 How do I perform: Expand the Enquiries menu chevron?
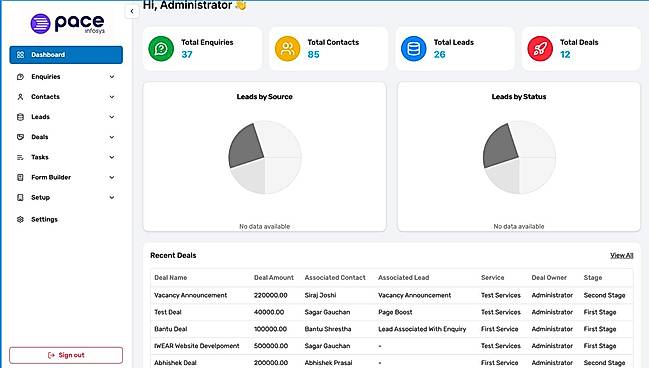[x=112, y=77]
